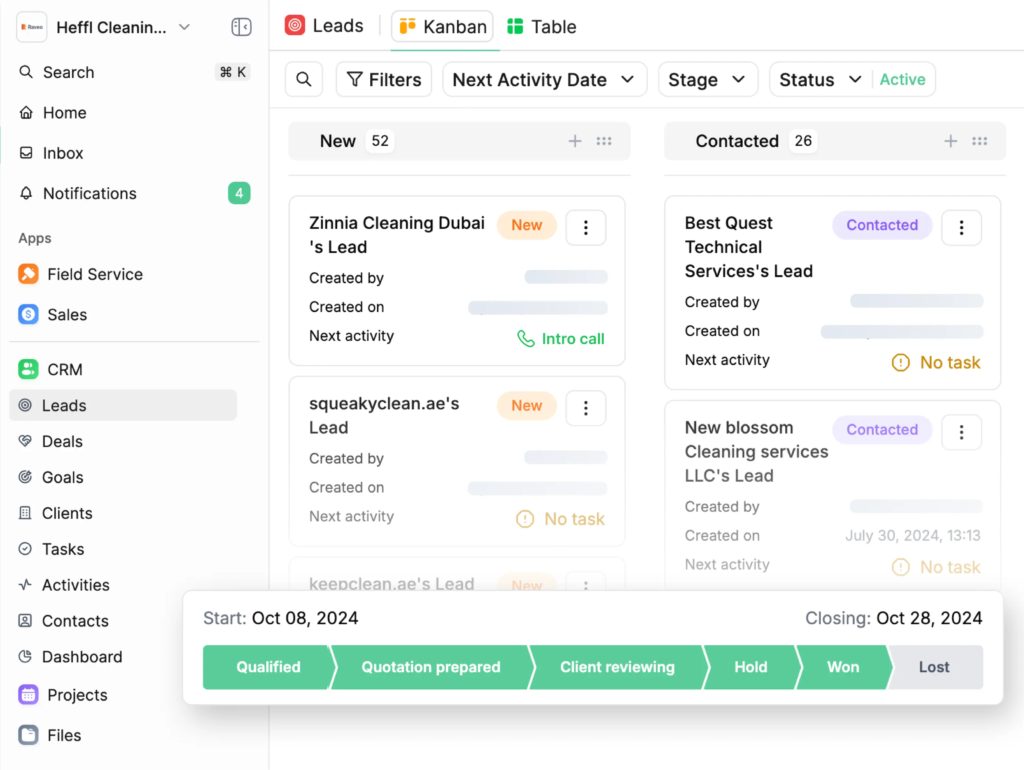Click the magnifier search button in toolbar
Screen dimensions: 1024x770
[304, 80]
